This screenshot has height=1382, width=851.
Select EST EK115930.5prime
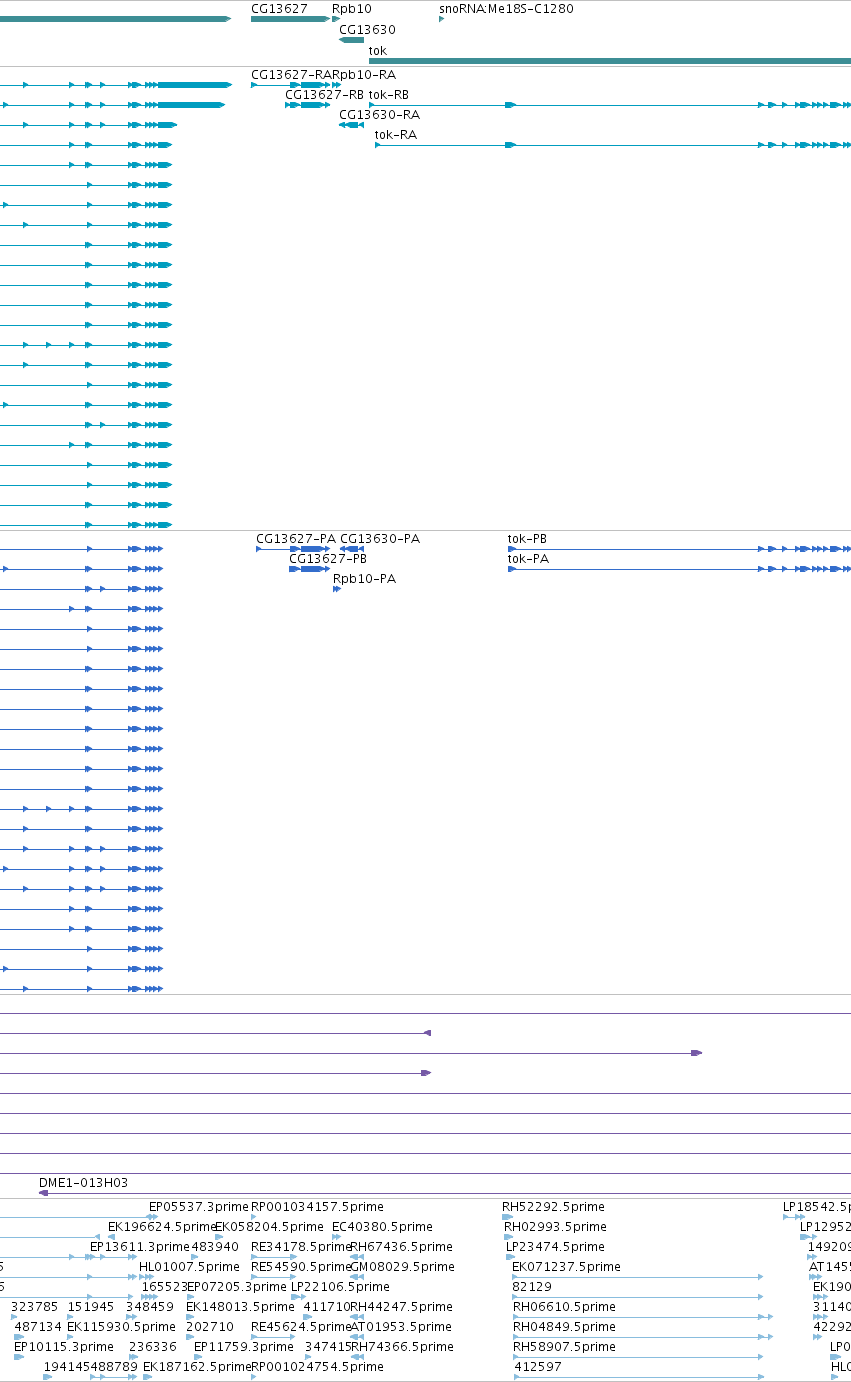(x=121, y=1326)
